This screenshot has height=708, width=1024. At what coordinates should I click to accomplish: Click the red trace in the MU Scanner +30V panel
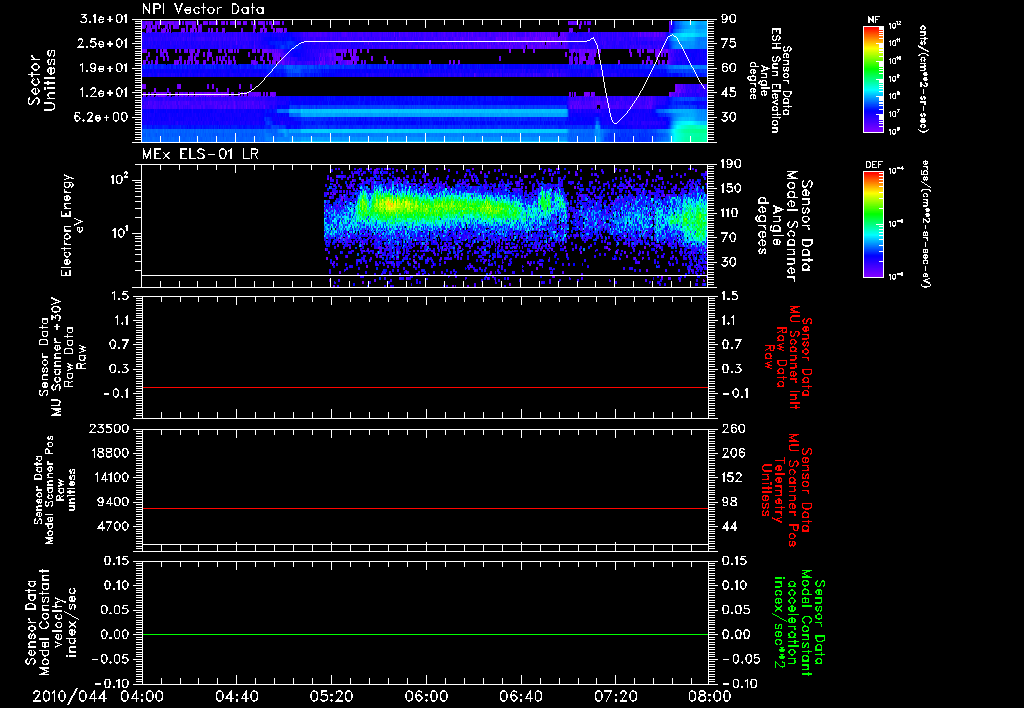point(425,388)
